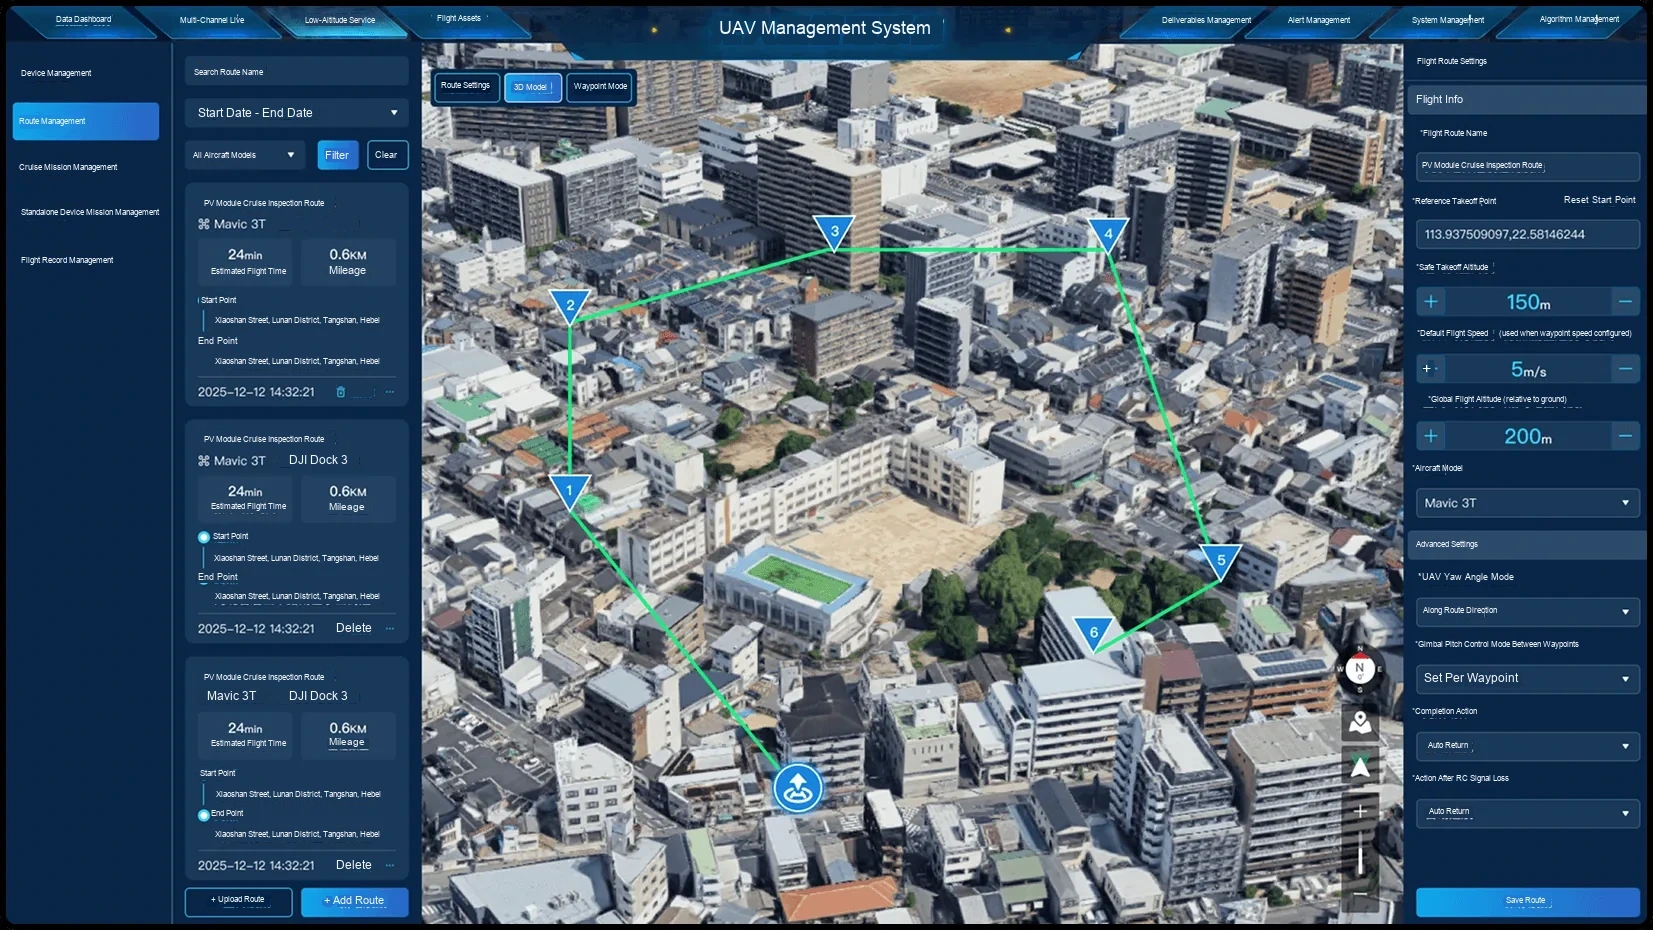Screen dimensions: 1653x930
Task: Click the Filter button
Action: [338, 155]
